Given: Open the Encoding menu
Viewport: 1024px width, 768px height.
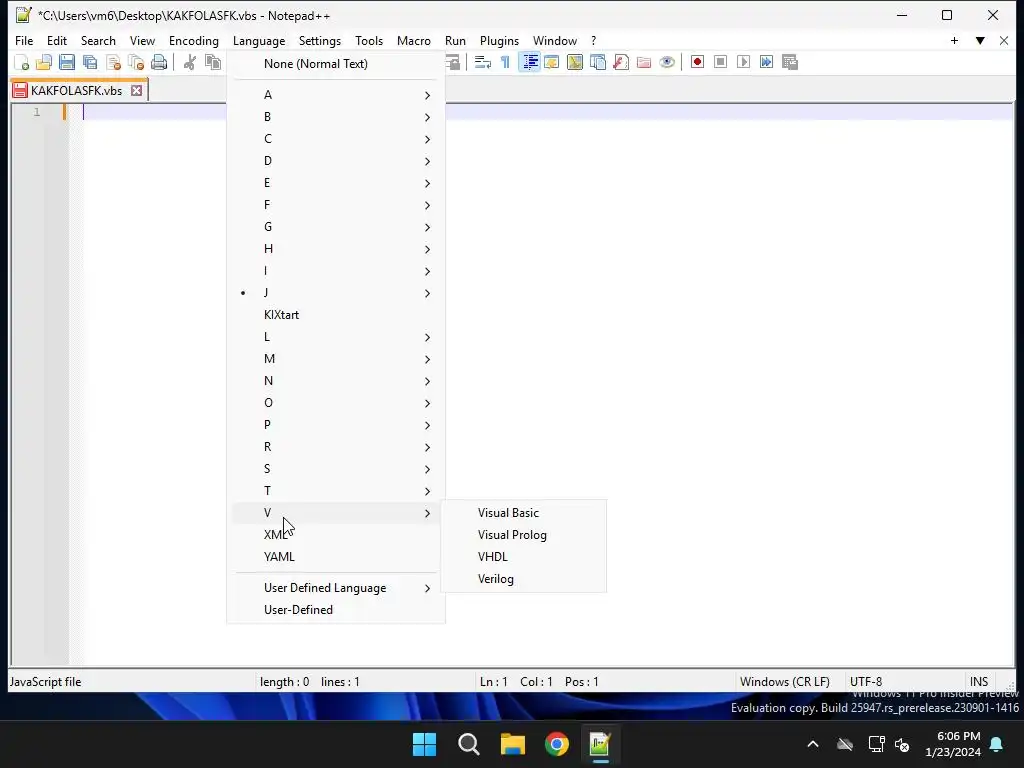Looking at the screenshot, I should [x=194, y=40].
